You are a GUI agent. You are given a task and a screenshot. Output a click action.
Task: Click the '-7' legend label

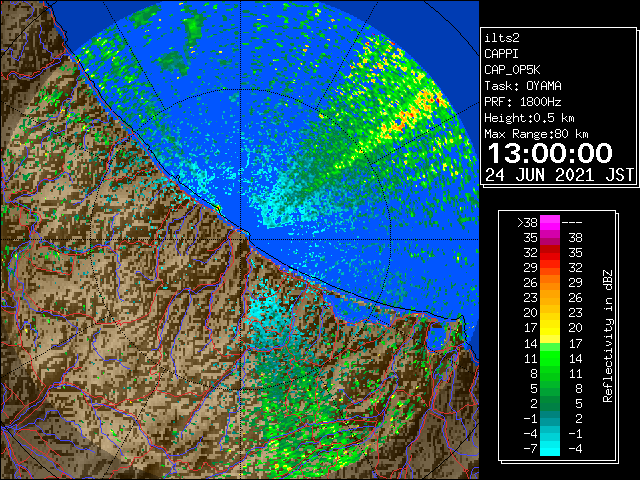click(x=530, y=448)
